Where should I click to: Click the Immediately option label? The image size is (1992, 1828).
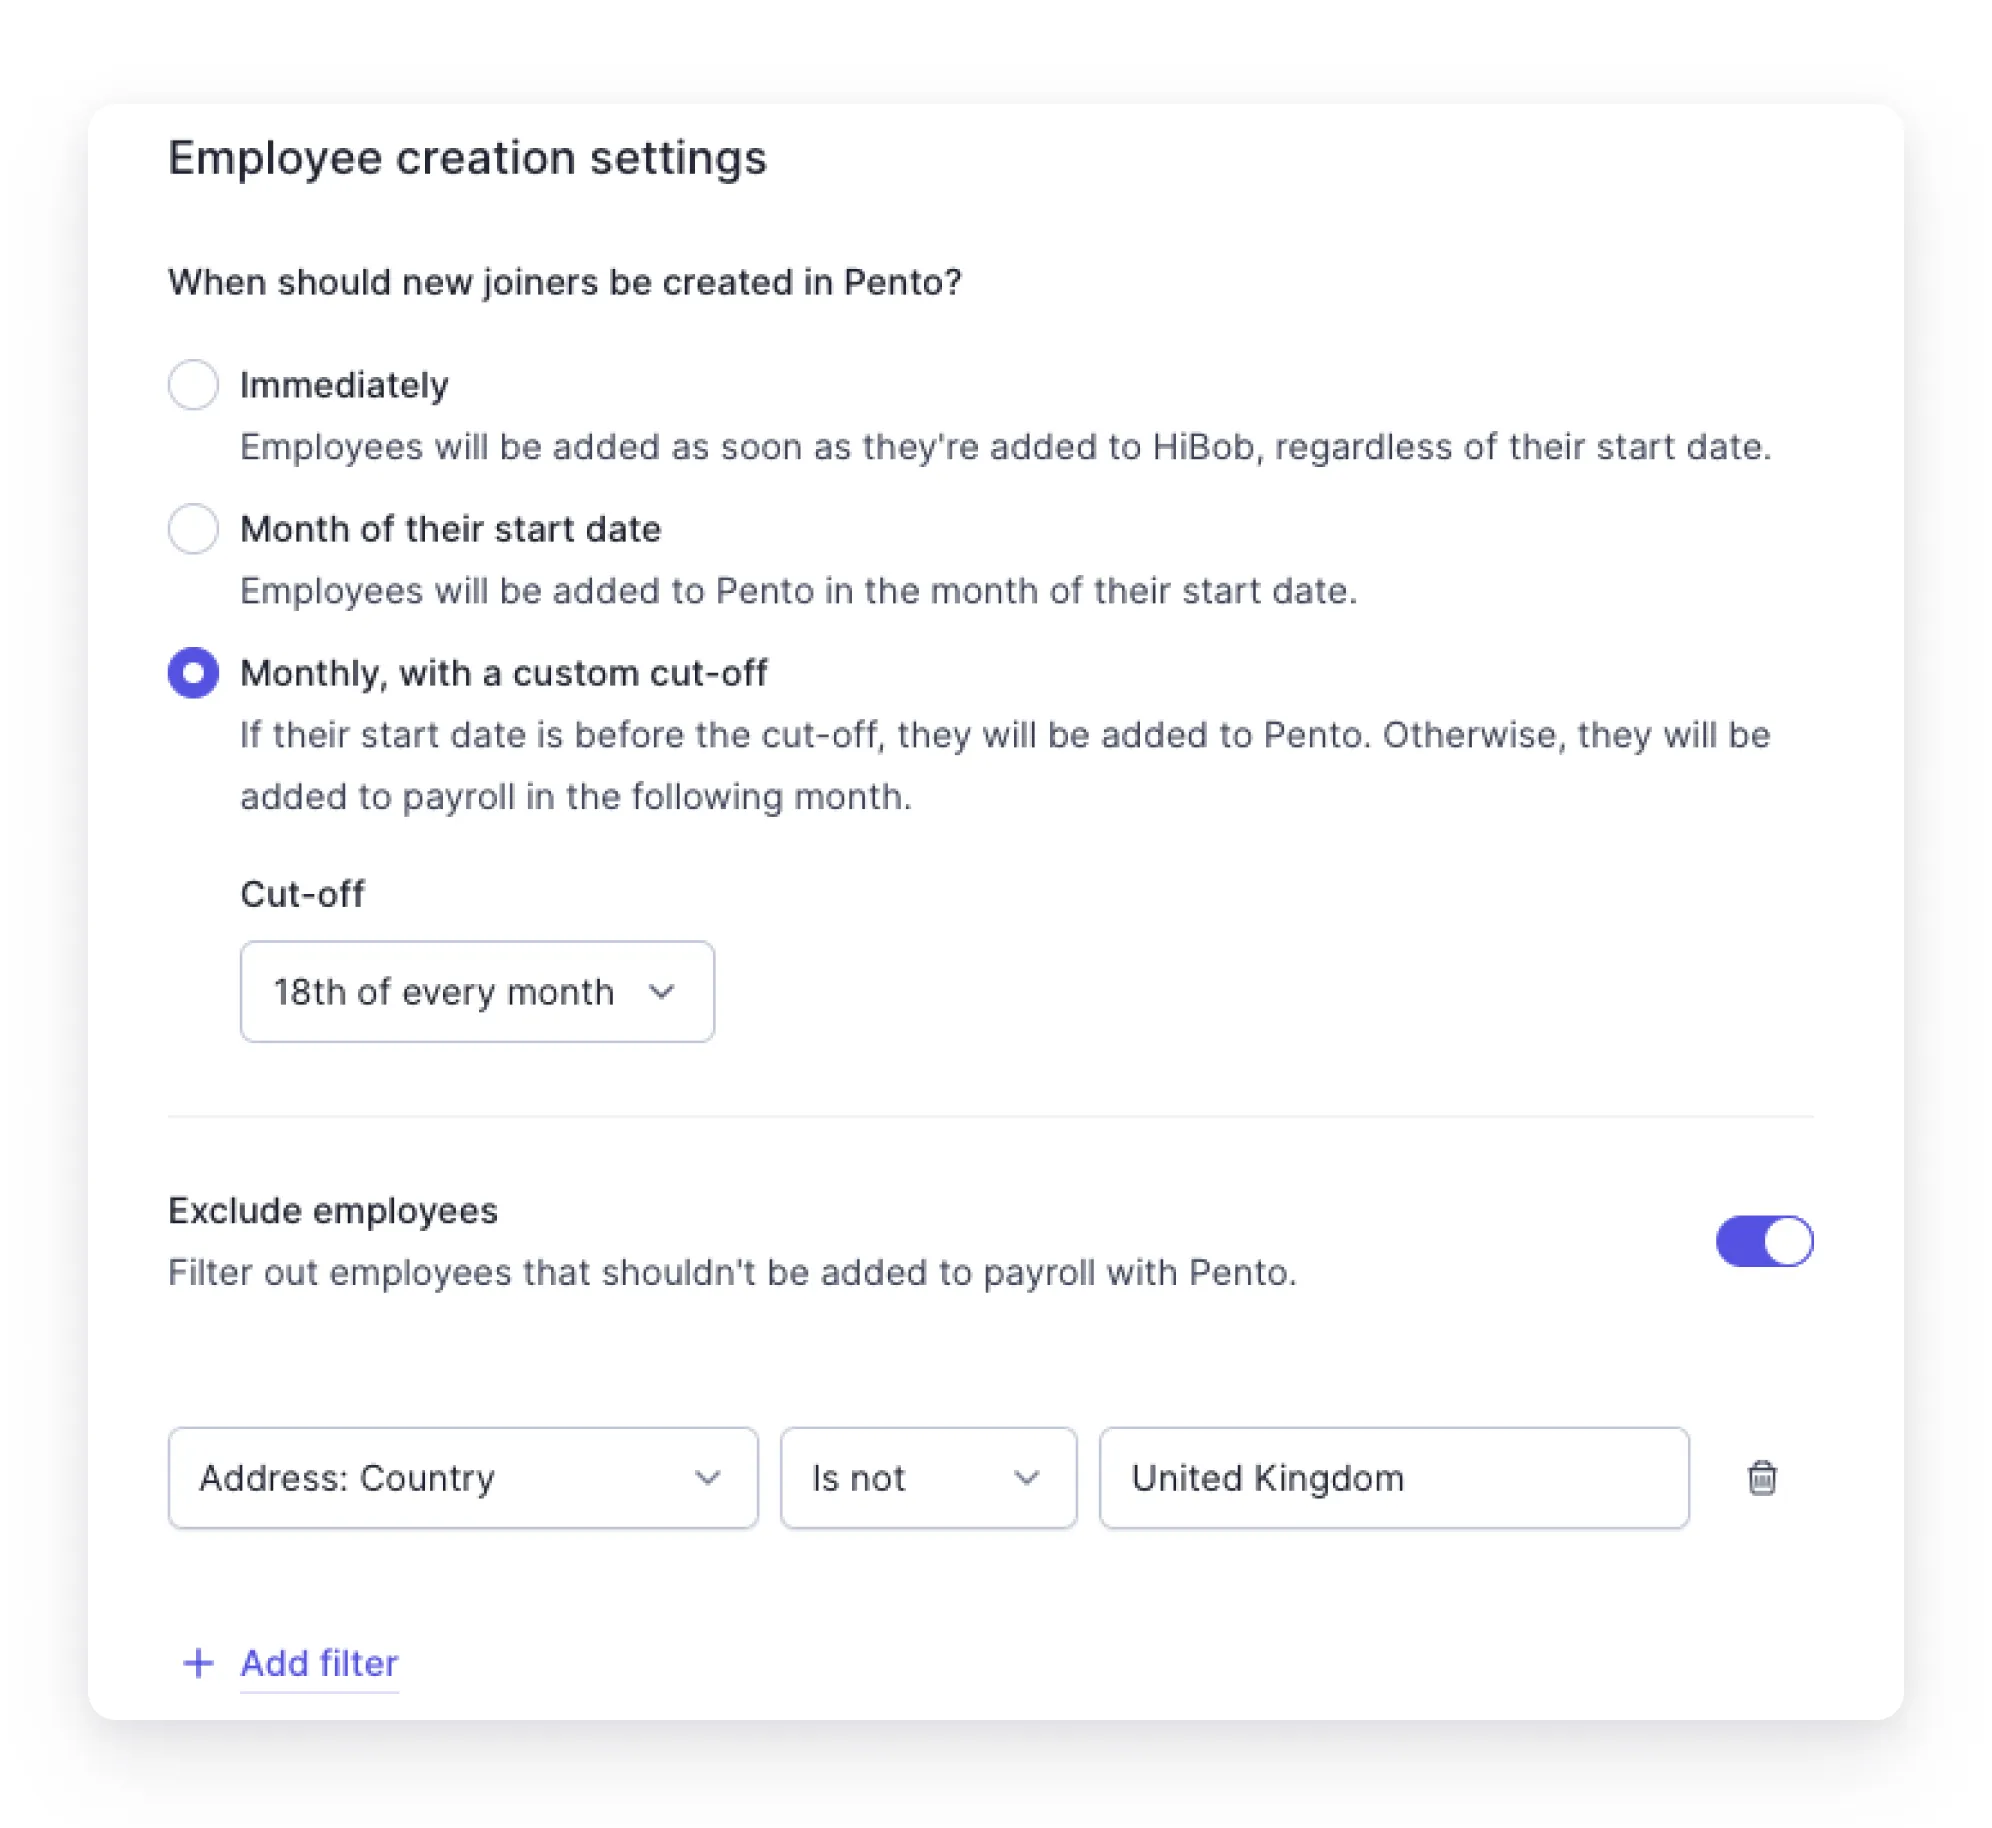click(x=344, y=385)
